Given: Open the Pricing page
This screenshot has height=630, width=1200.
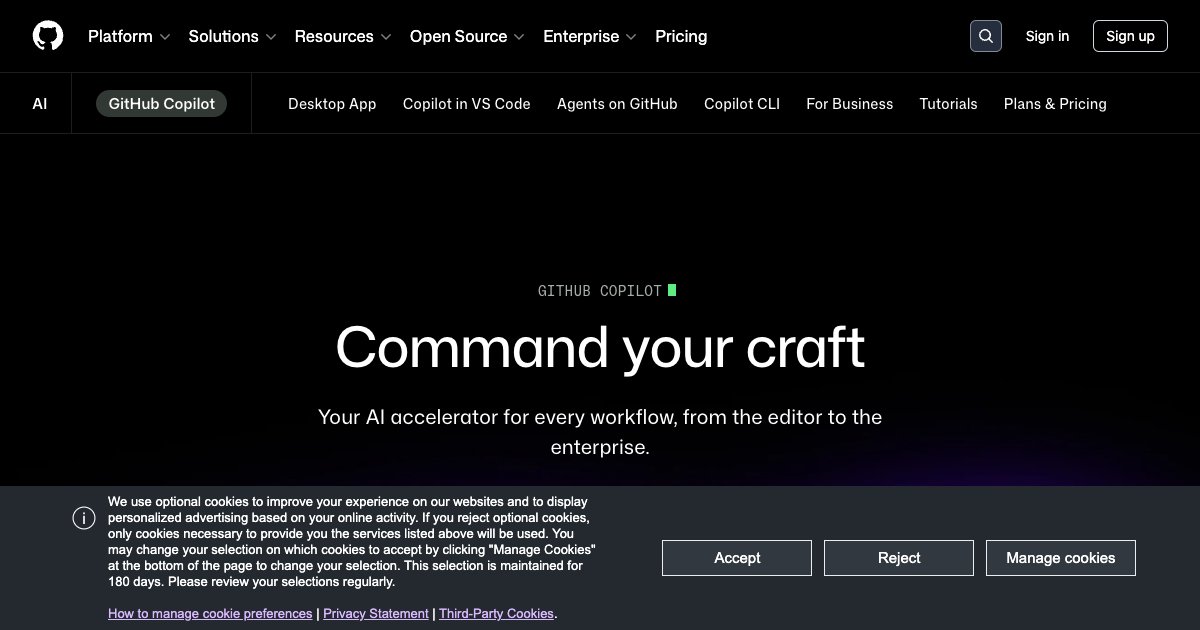Looking at the screenshot, I should (x=681, y=36).
